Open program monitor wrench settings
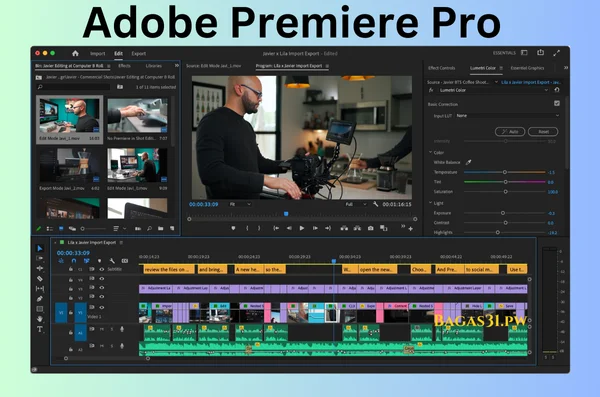Viewport: 600px width, 397px height. pyautogui.click(x=375, y=204)
